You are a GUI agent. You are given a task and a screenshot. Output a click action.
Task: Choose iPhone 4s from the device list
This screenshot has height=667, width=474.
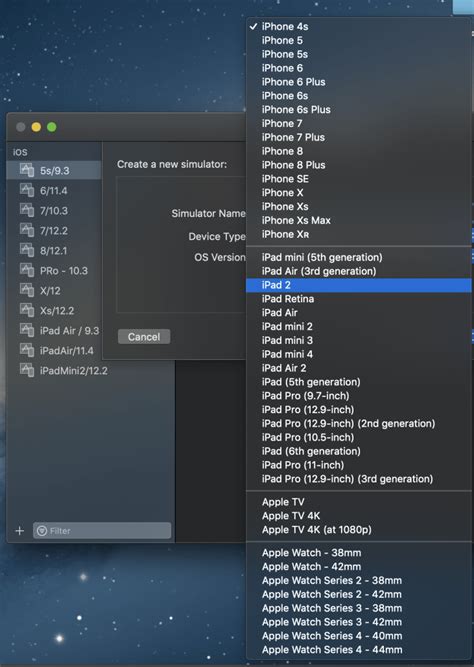(x=359, y=26)
